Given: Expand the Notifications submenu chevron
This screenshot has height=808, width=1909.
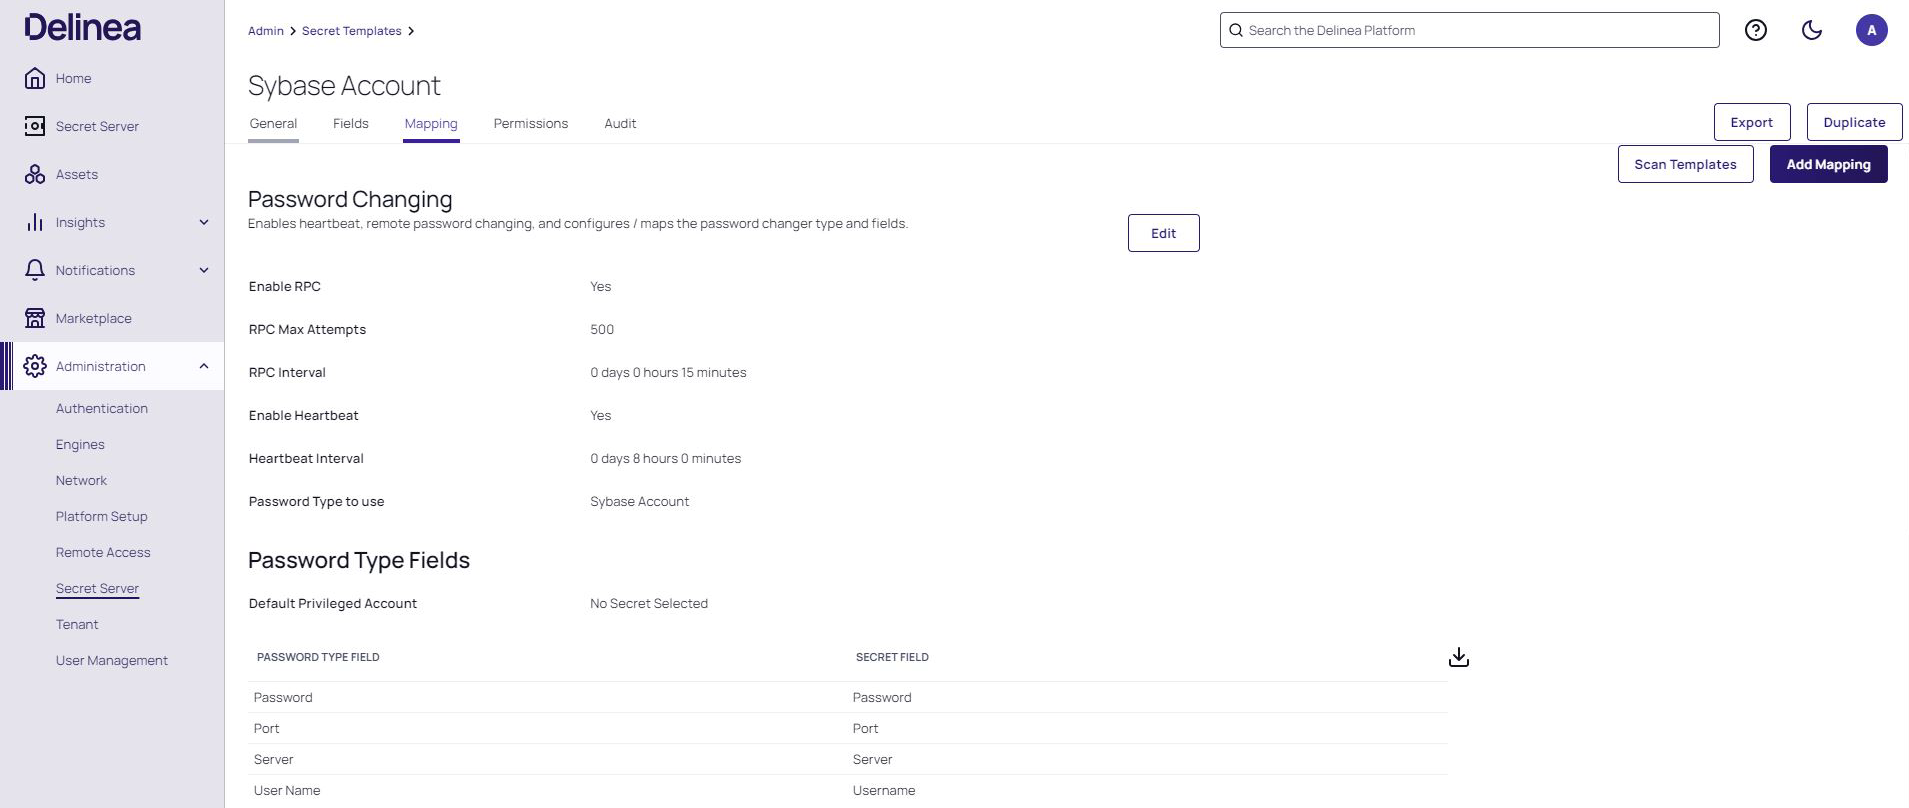Looking at the screenshot, I should tap(204, 270).
